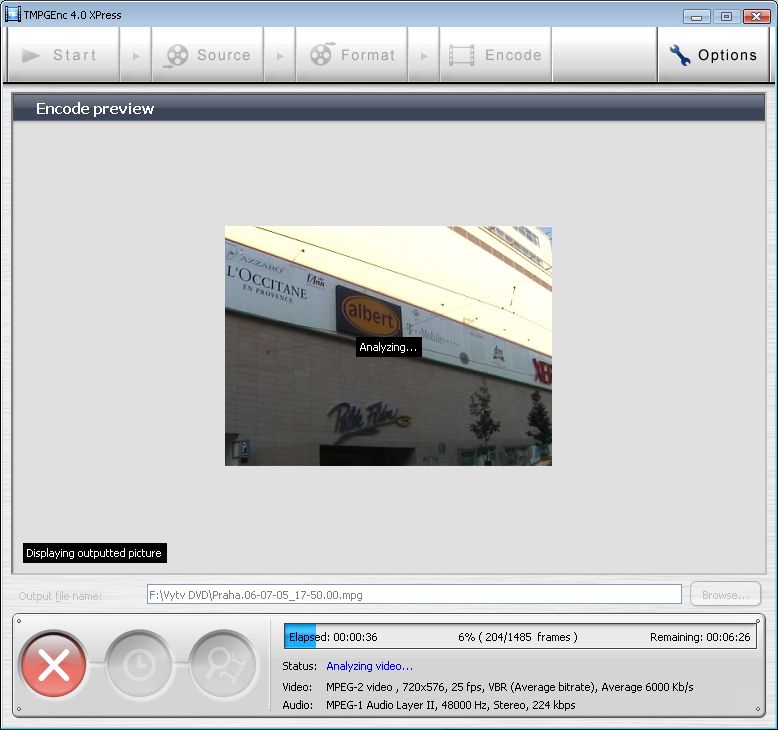Click the film reel icon on Format
This screenshot has height=730, width=778.
pos(322,54)
